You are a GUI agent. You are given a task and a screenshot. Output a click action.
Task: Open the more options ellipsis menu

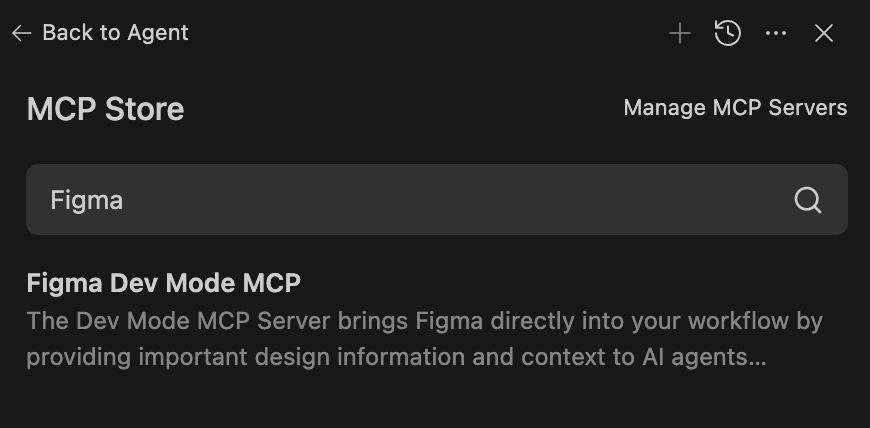pos(776,34)
